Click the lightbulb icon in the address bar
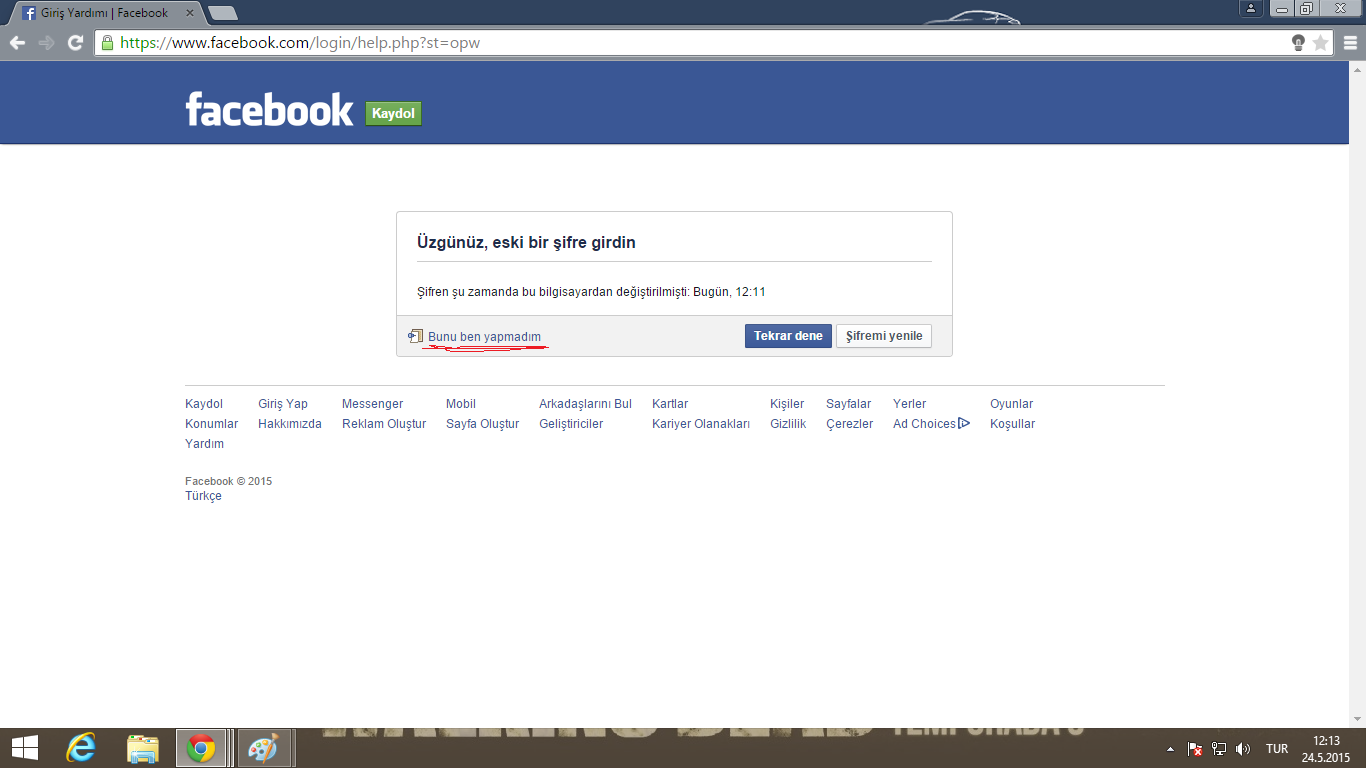 (1298, 43)
